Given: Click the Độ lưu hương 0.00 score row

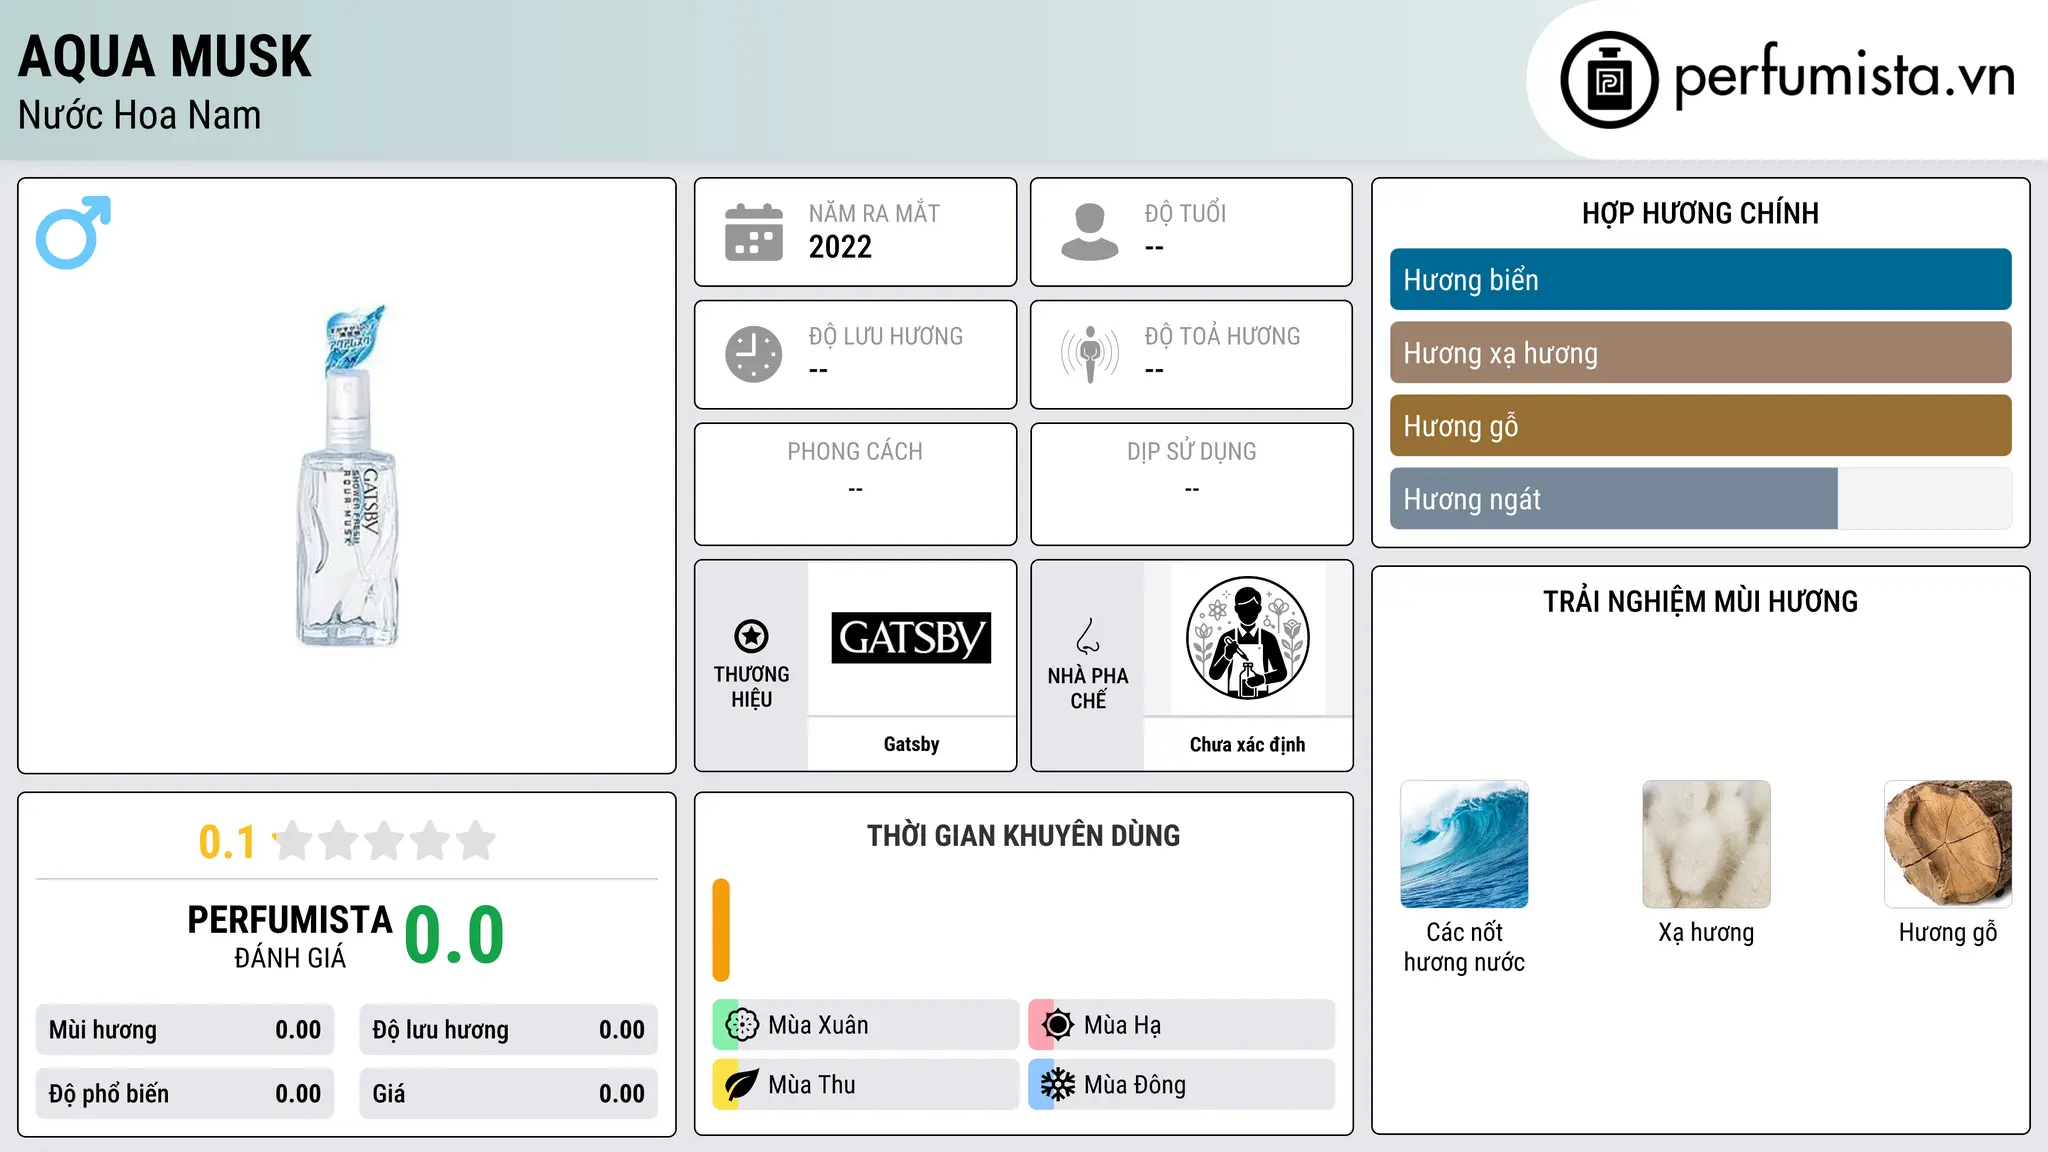Looking at the screenshot, I should pyautogui.click(x=508, y=1030).
